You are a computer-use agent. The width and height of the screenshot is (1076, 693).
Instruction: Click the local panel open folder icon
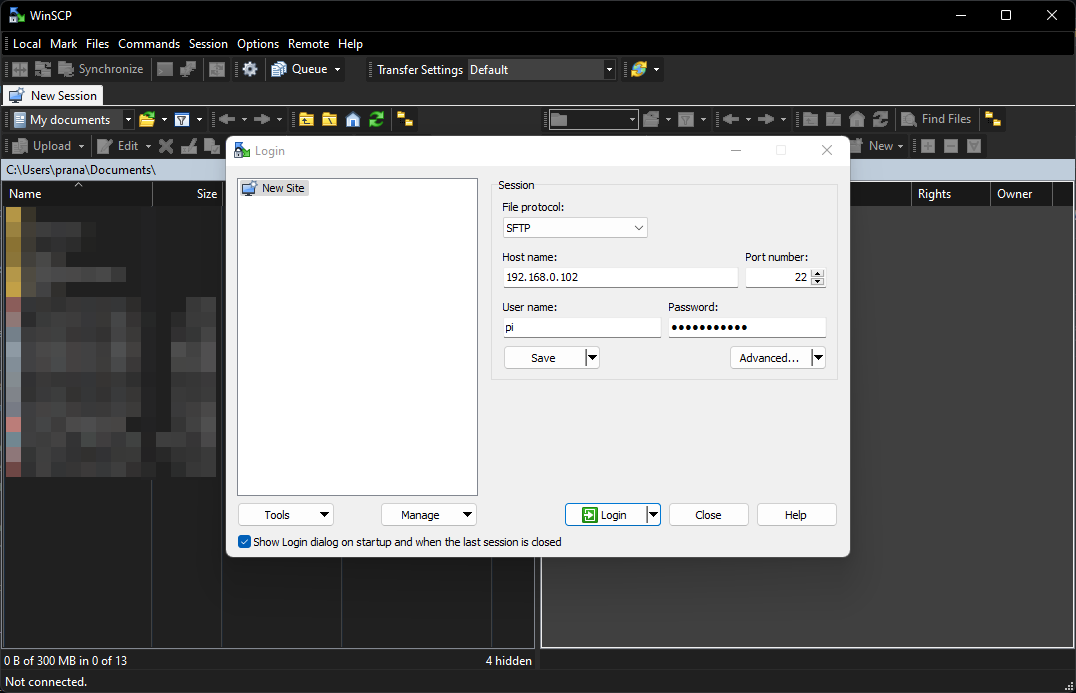pos(147,120)
